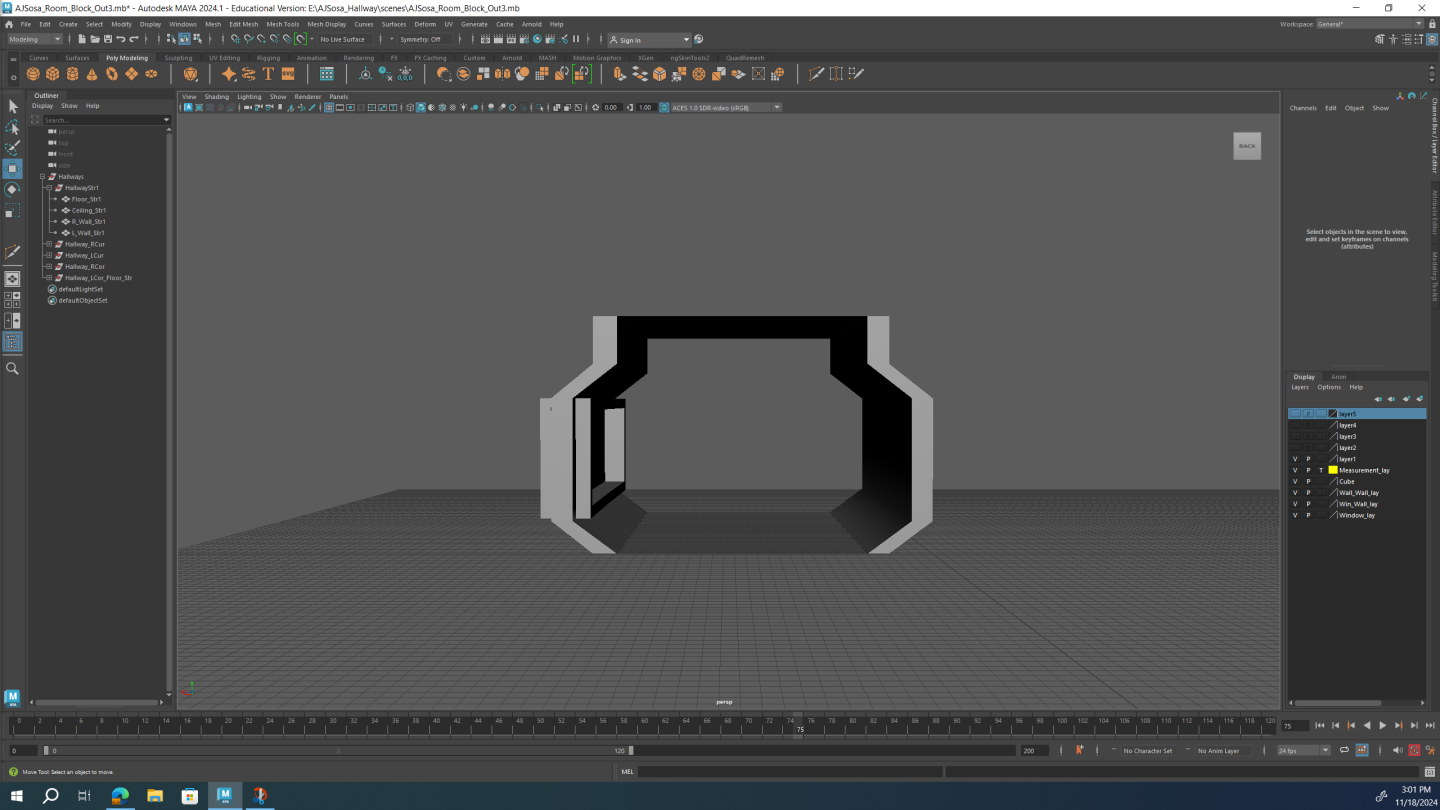Create a polygon cylinder from shelf

(x=72, y=74)
